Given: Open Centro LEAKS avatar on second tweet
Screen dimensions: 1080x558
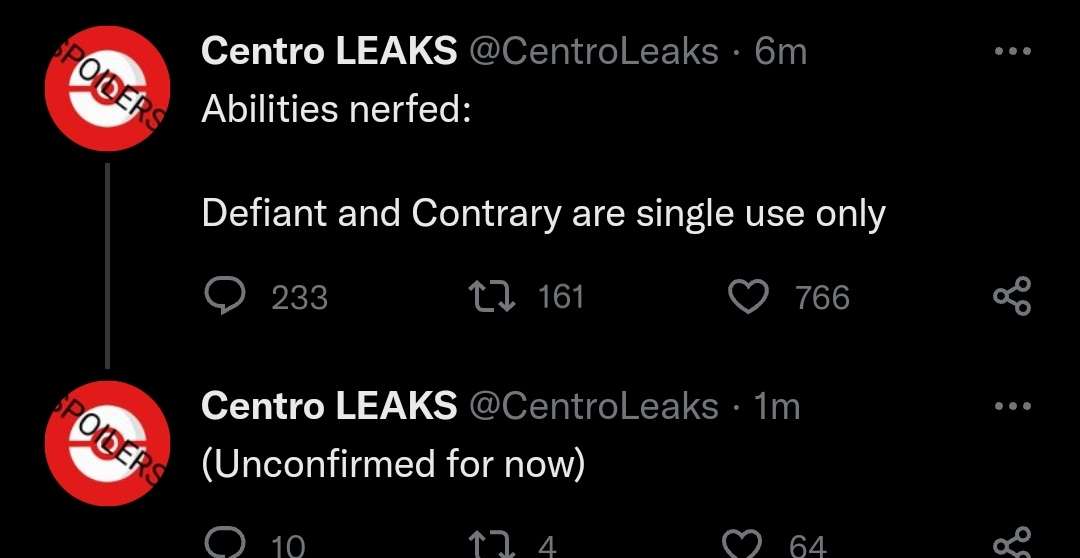Looking at the screenshot, I should (x=107, y=444).
